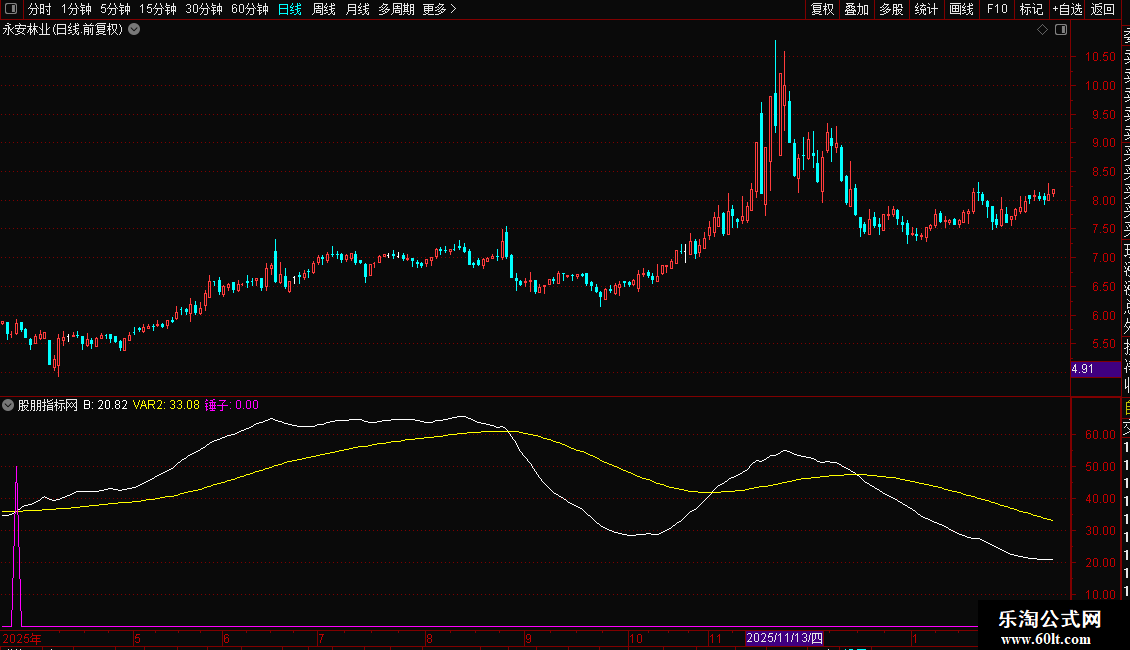1130x650 pixels.
Task: Switch to 月线 monthly chart
Action: pos(357,9)
